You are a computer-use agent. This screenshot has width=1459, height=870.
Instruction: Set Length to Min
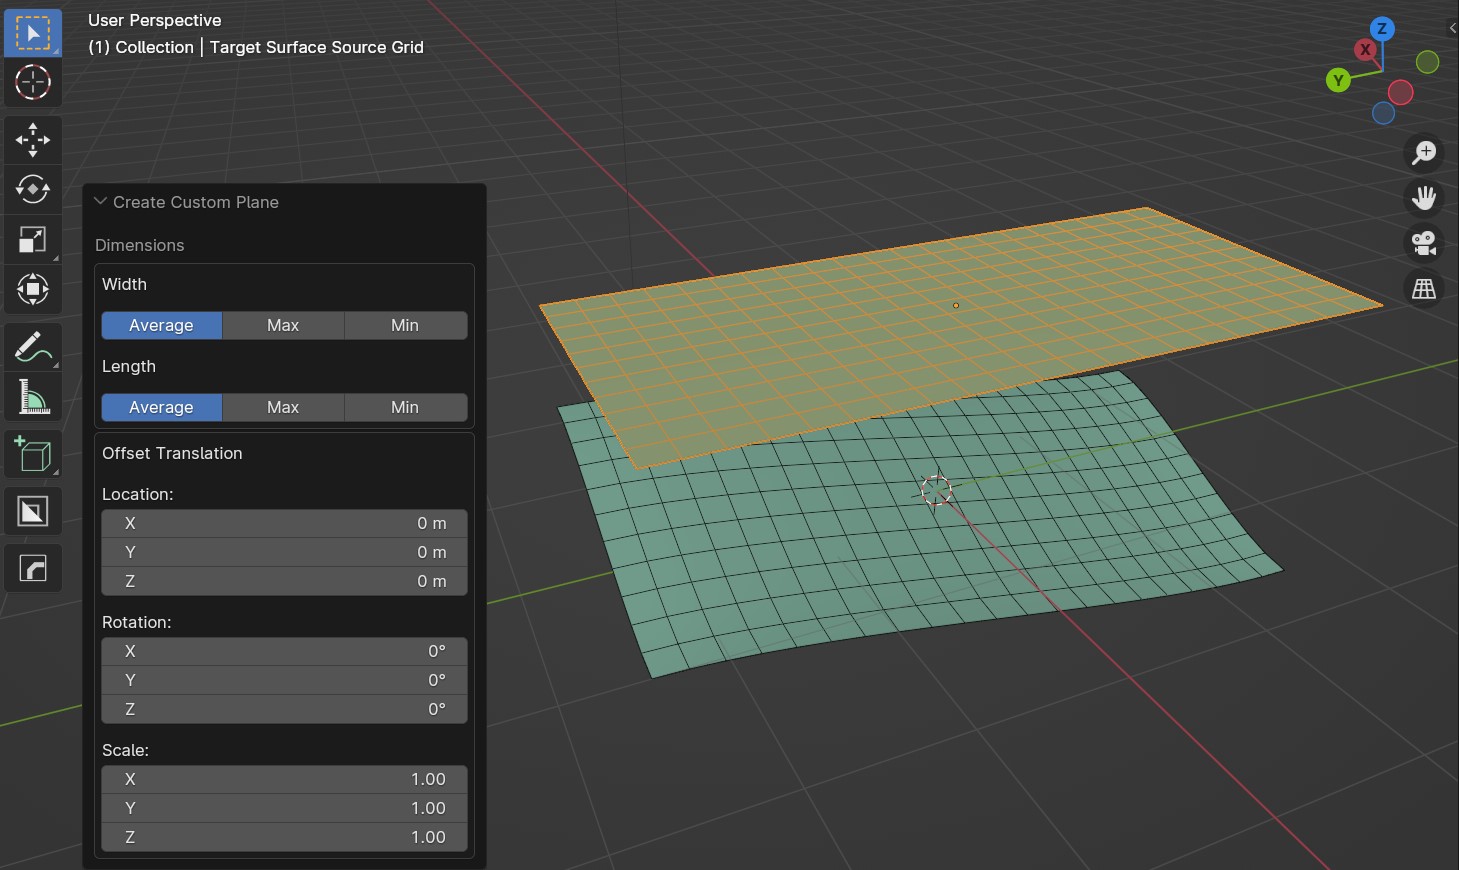(405, 407)
